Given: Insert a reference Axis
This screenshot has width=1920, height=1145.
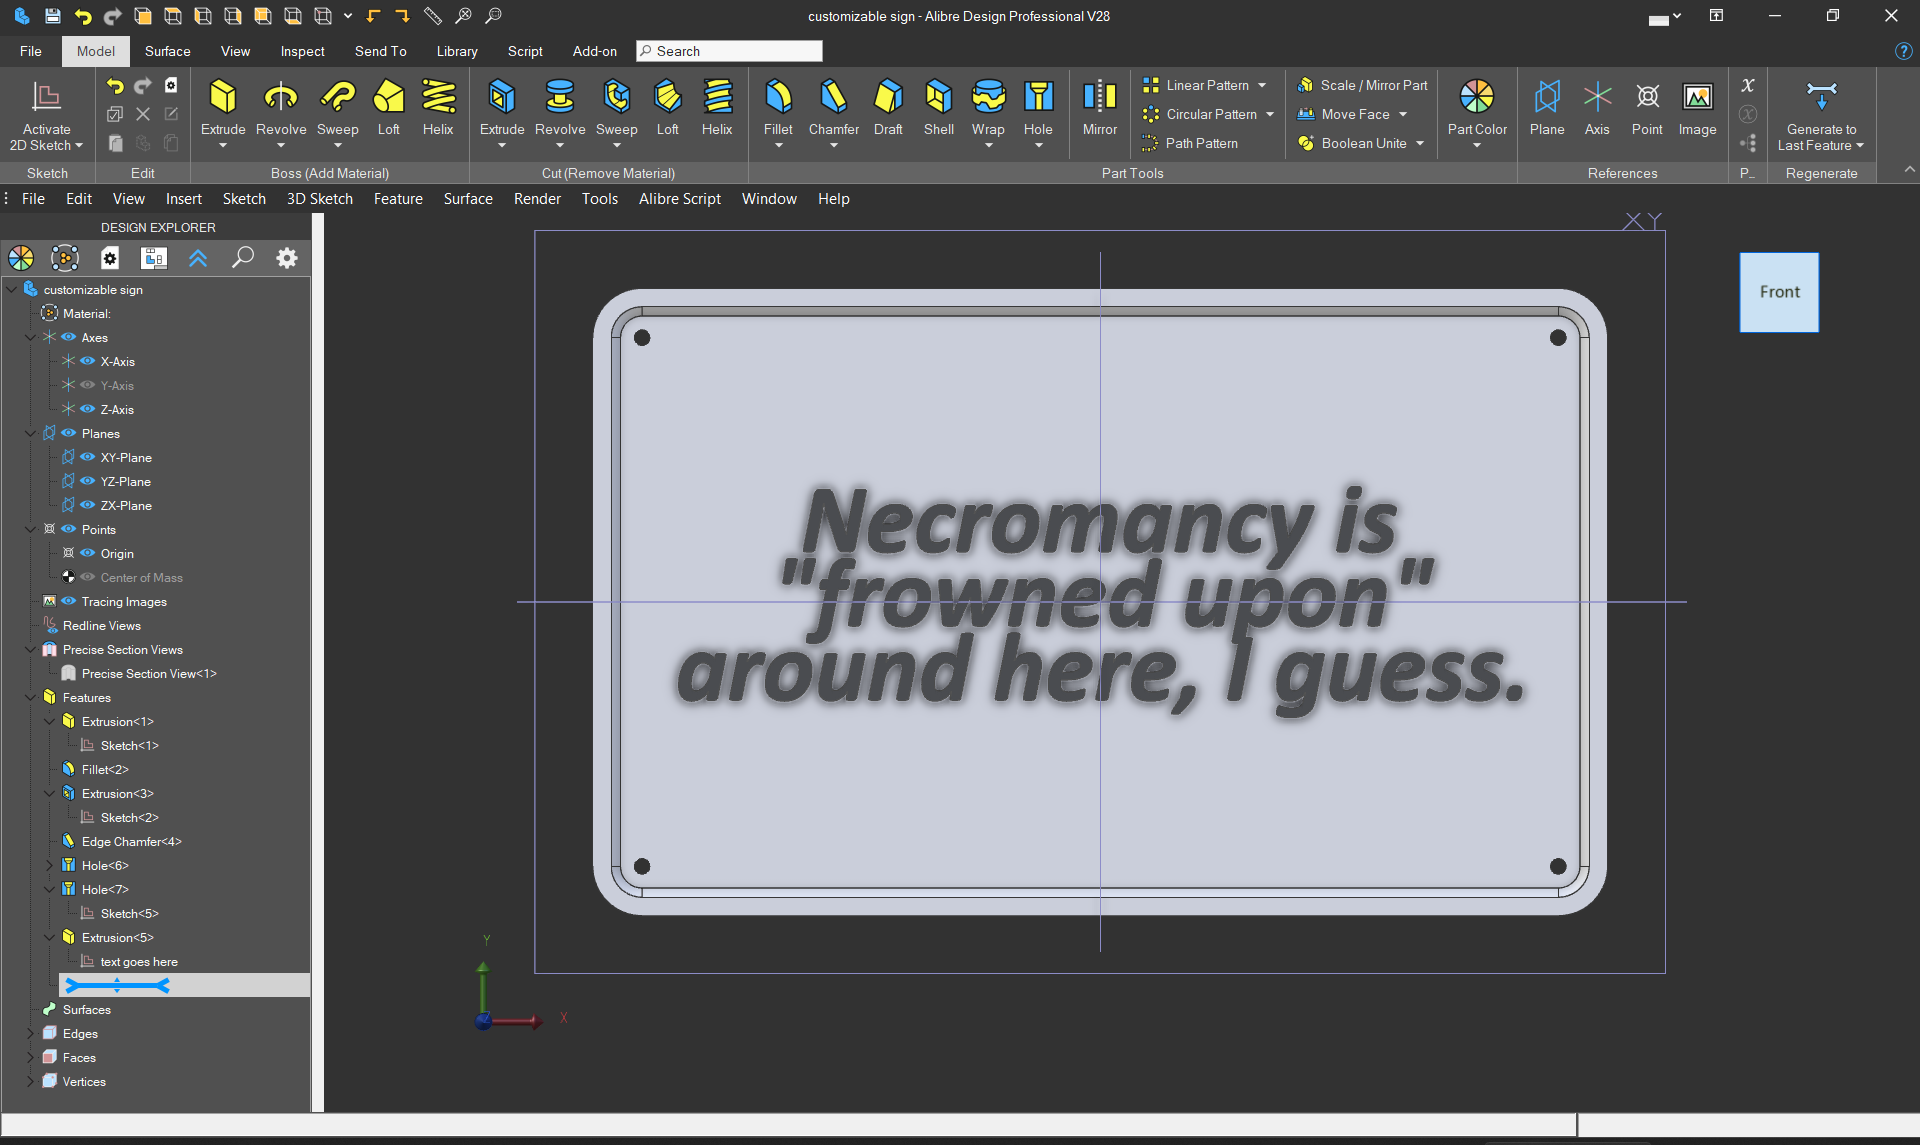Looking at the screenshot, I should point(1597,108).
